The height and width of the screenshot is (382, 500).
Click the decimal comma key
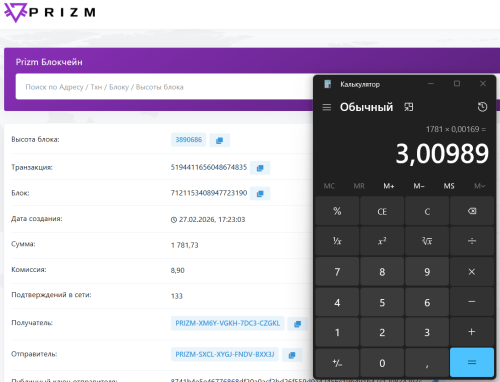pos(427,362)
